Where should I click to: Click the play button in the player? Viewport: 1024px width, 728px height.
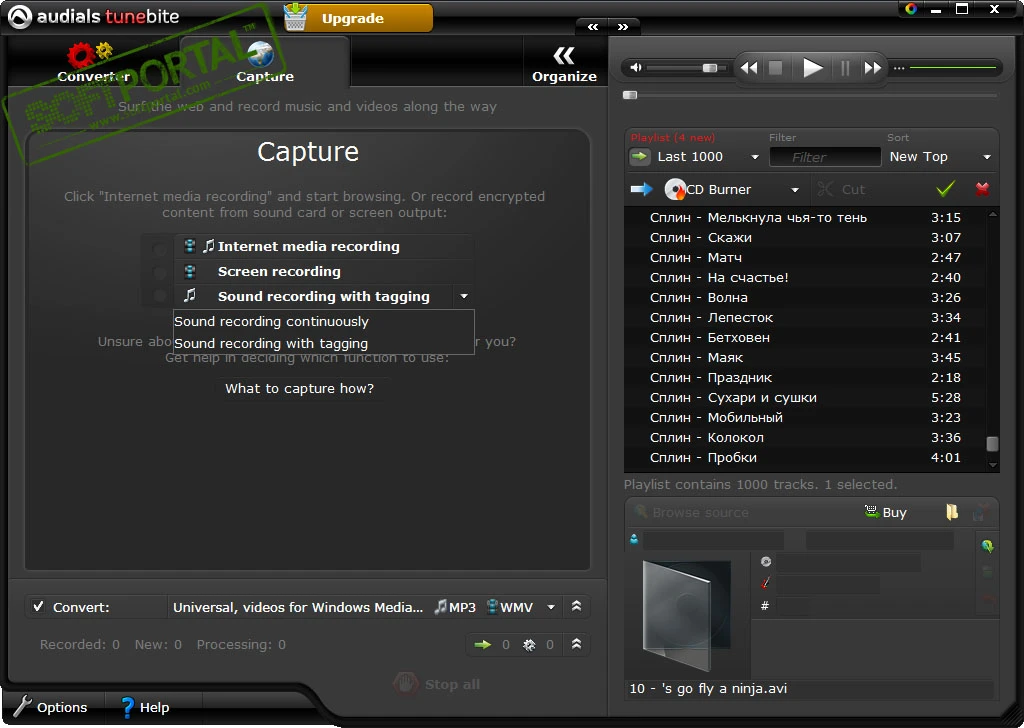pos(813,68)
